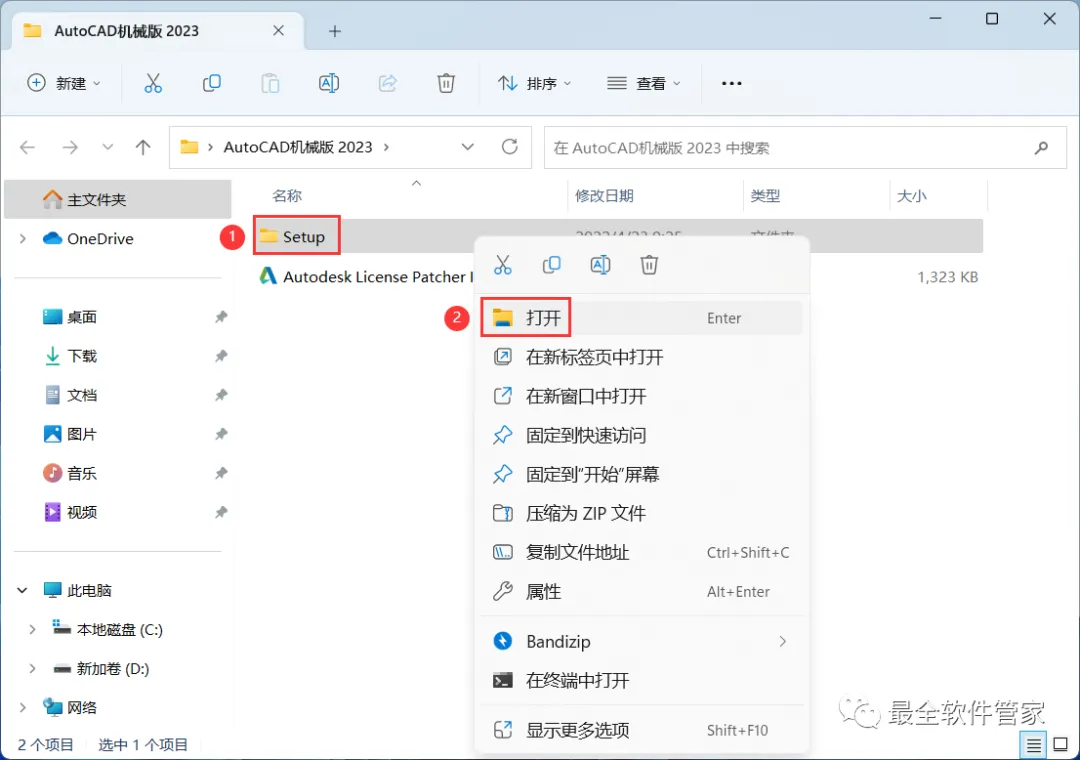The width and height of the screenshot is (1080, 760).
Task: Click the Cut icon in the toolbar
Action: 153,83
